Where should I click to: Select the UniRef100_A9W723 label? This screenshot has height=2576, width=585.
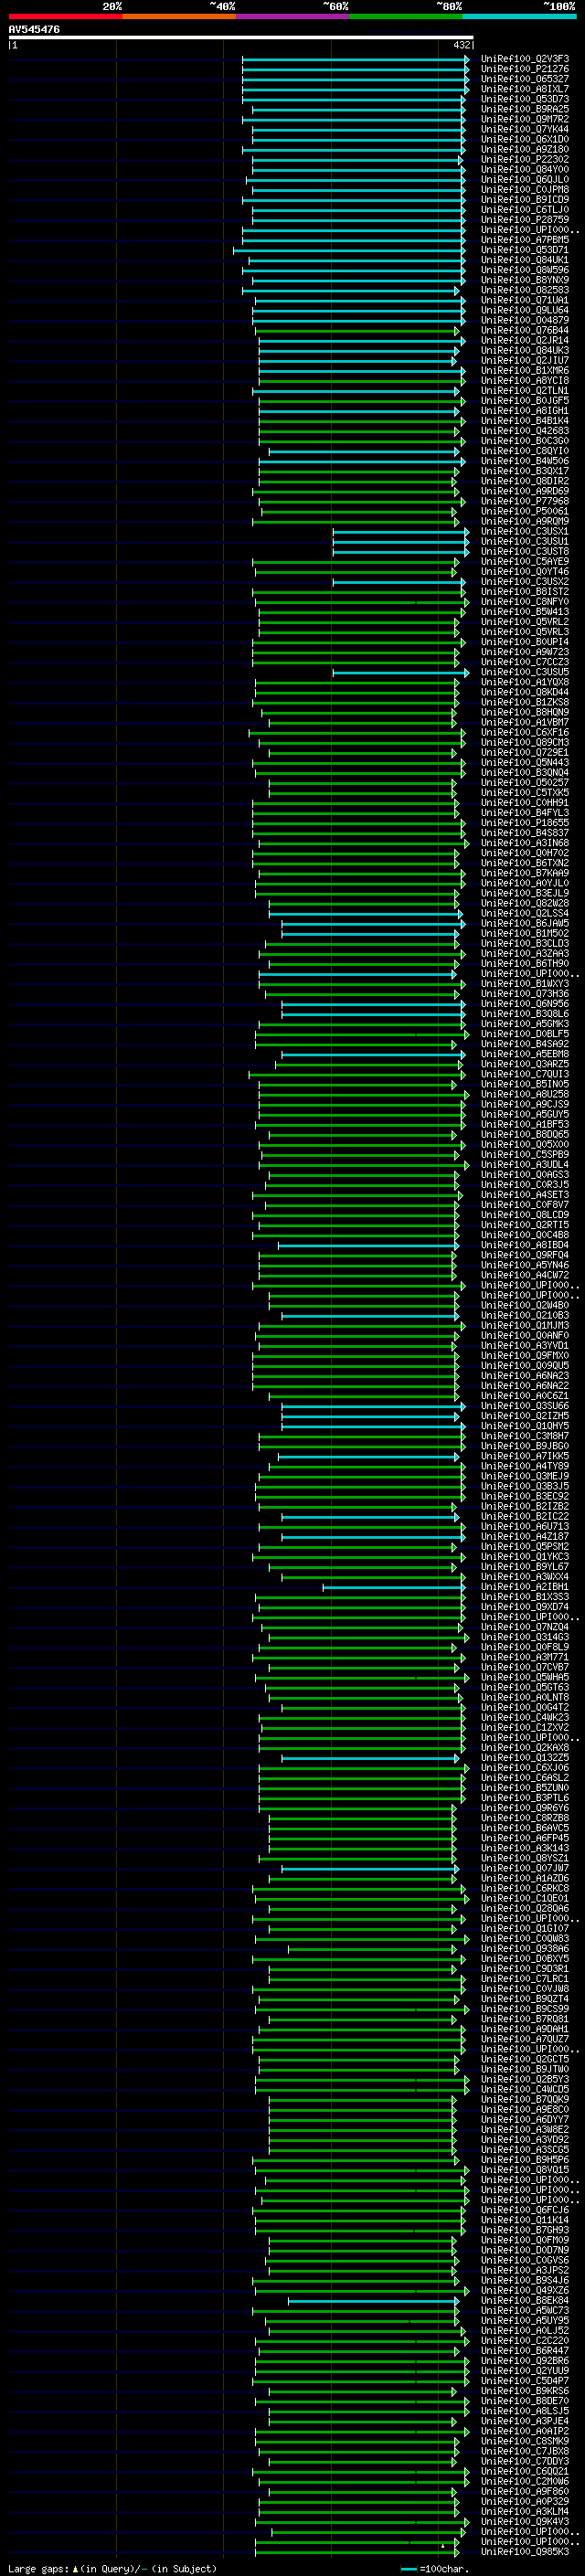525,652
